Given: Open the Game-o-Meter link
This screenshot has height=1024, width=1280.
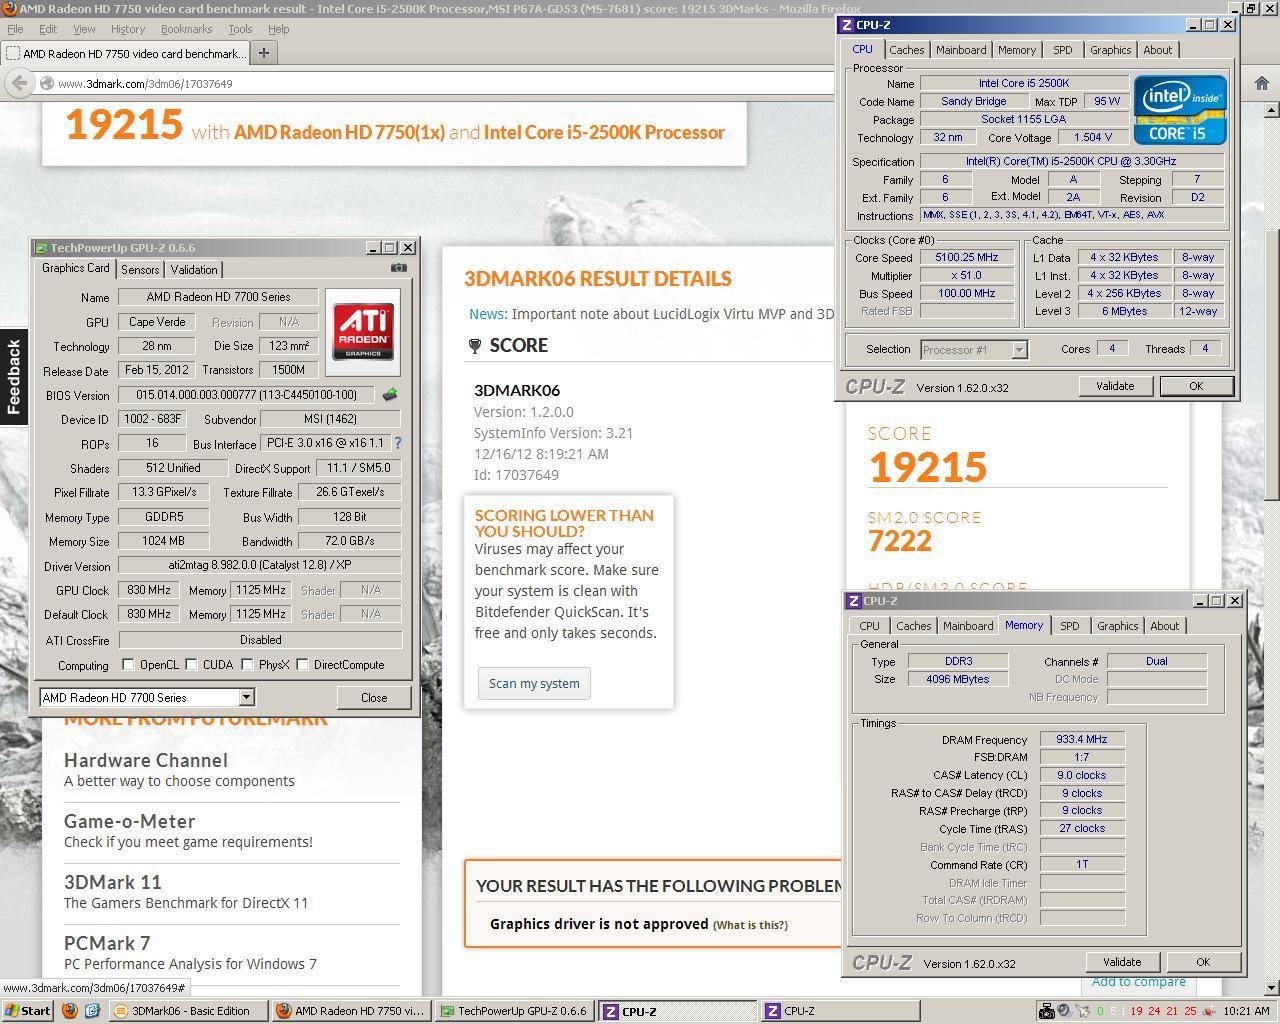Looking at the screenshot, I should (x=129, y=822).
